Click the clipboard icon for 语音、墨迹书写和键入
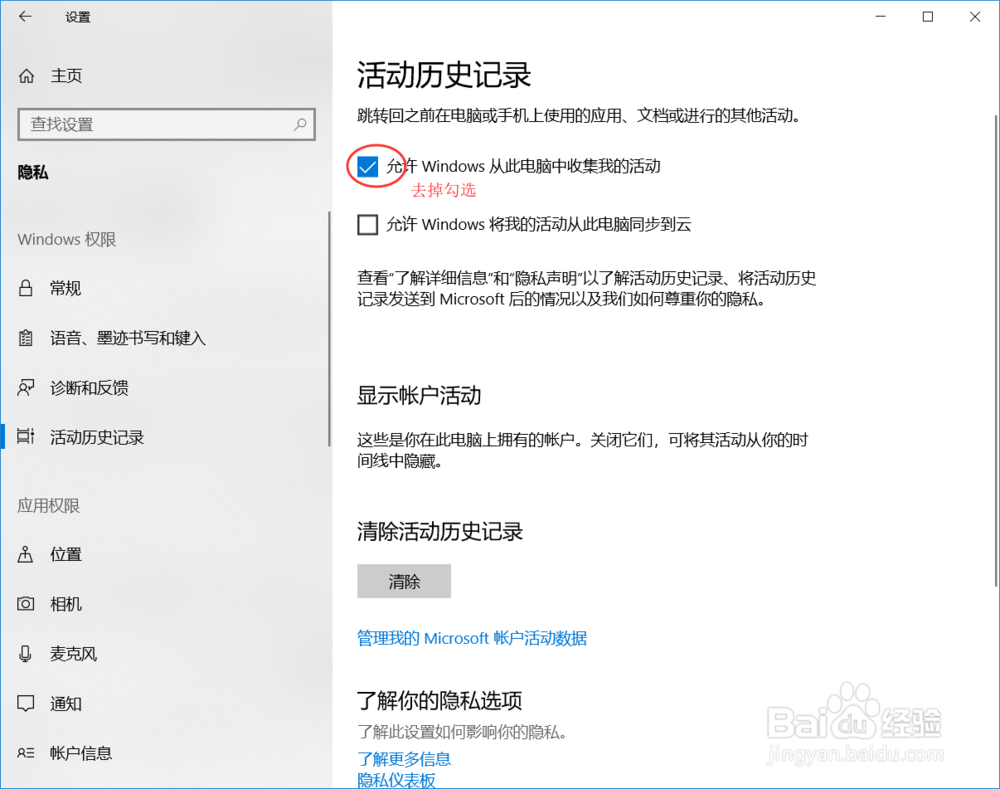 tap(26, 338)
